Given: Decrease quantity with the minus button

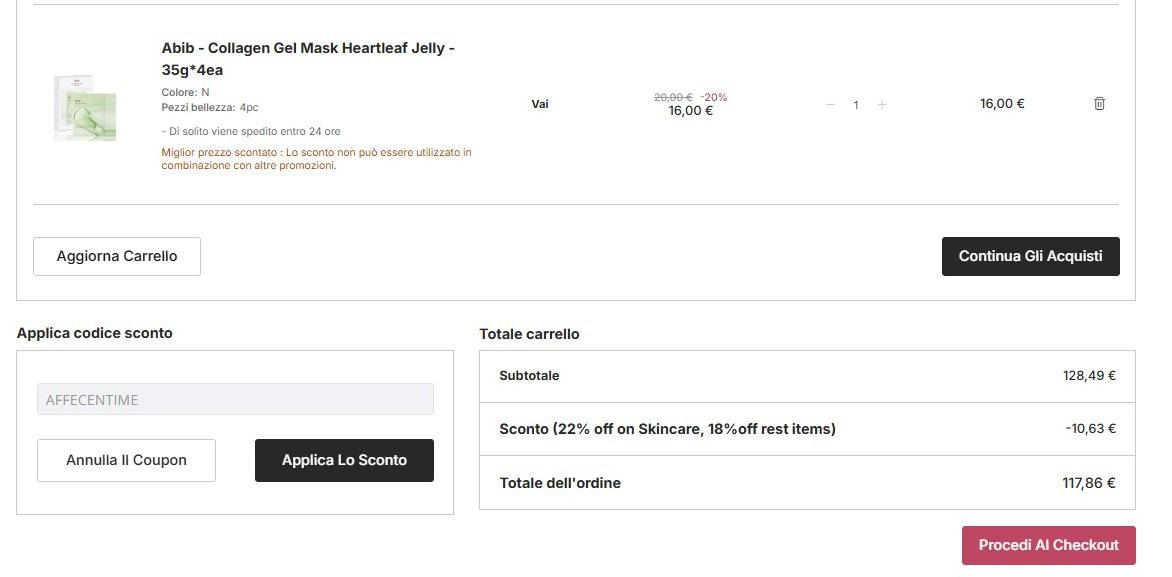Looking at the screenshot, I should pyautogui.click(x=830, y=105).
